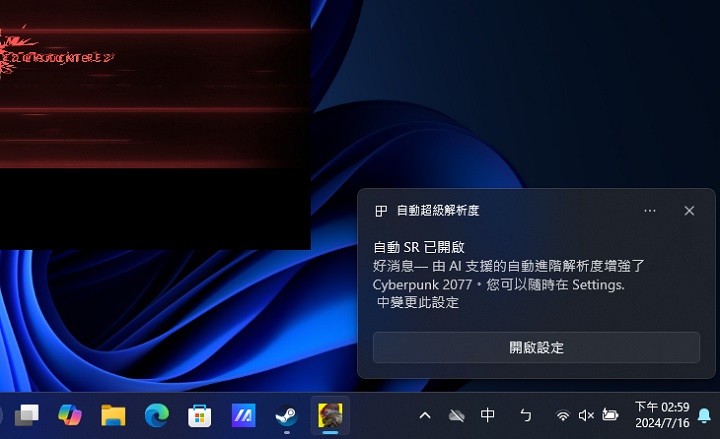This screenshot has height=439, width=720.
Task: Click the OneDrive cloud tray icon
Action: 456,416
